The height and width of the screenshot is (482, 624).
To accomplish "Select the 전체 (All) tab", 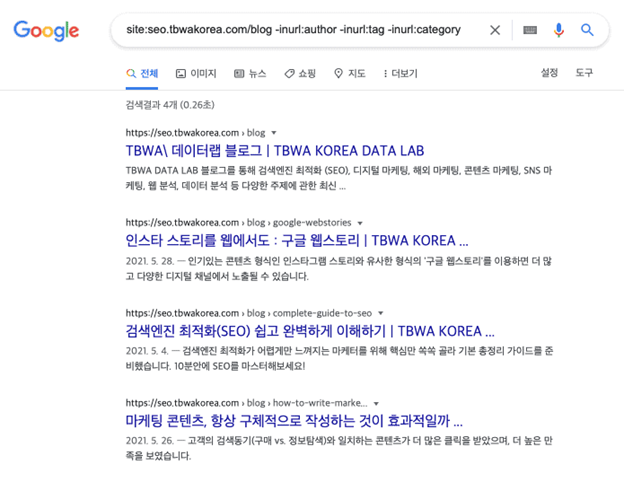I will pyautogui.click(x=142, y=74).
